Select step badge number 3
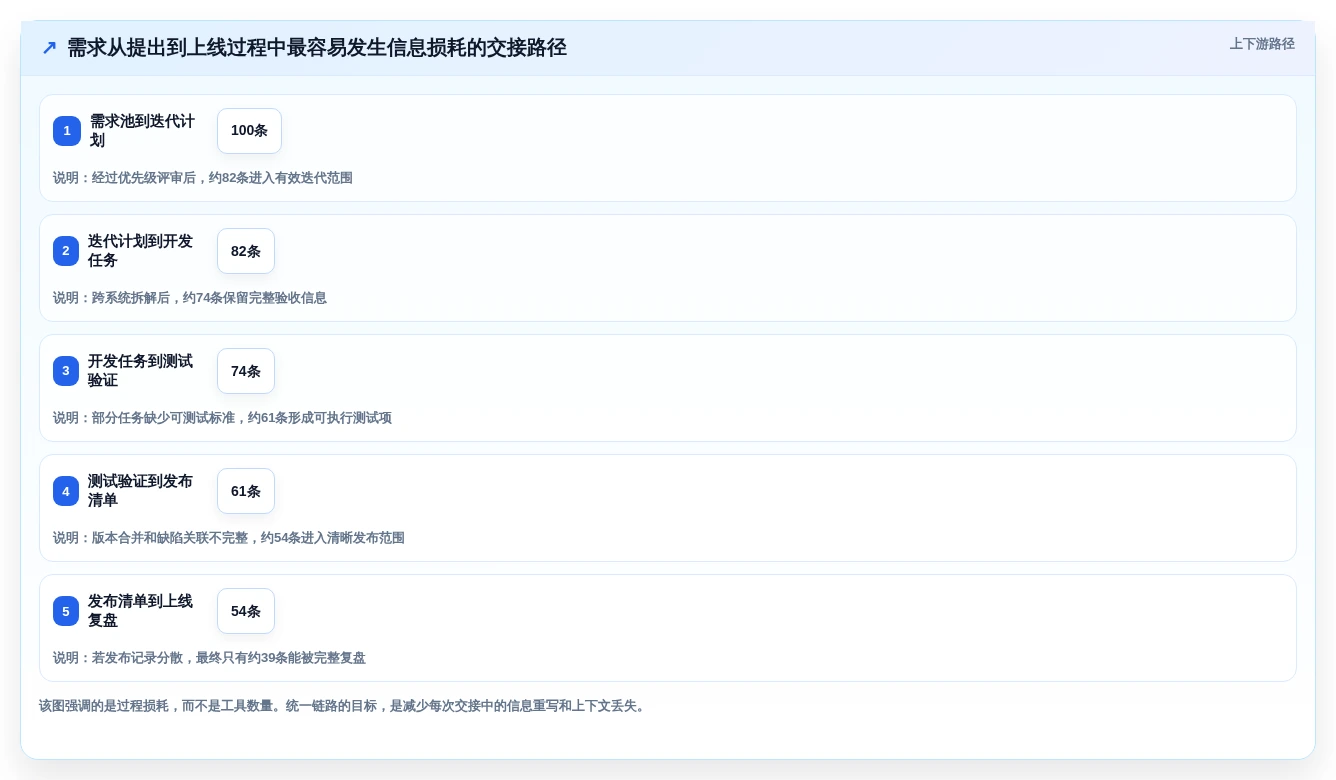The image size is (1336, 780). [x=66, y=371]
